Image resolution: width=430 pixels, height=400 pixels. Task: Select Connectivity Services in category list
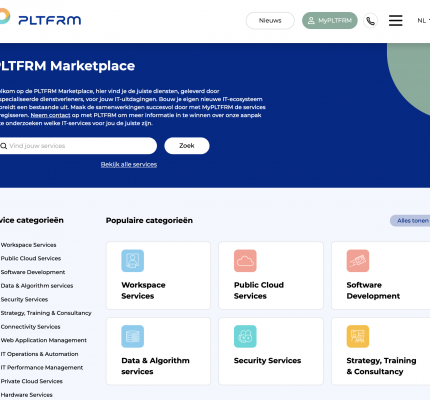(30, 327)
